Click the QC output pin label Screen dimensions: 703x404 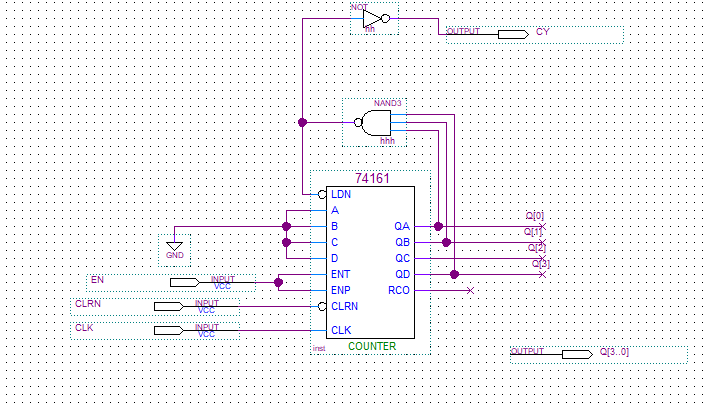tap(402, 259)
